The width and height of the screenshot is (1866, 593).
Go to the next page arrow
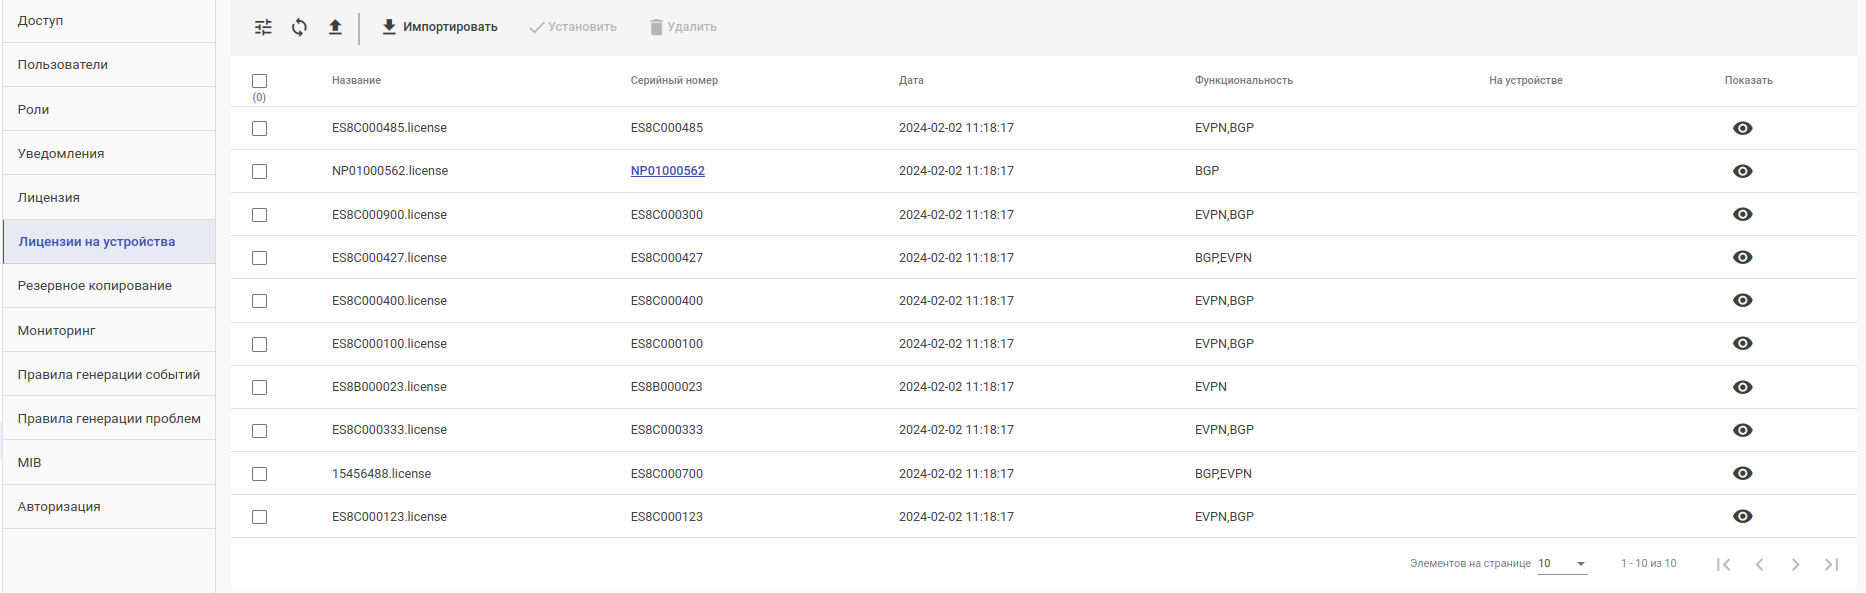[x=1795, y=564]
